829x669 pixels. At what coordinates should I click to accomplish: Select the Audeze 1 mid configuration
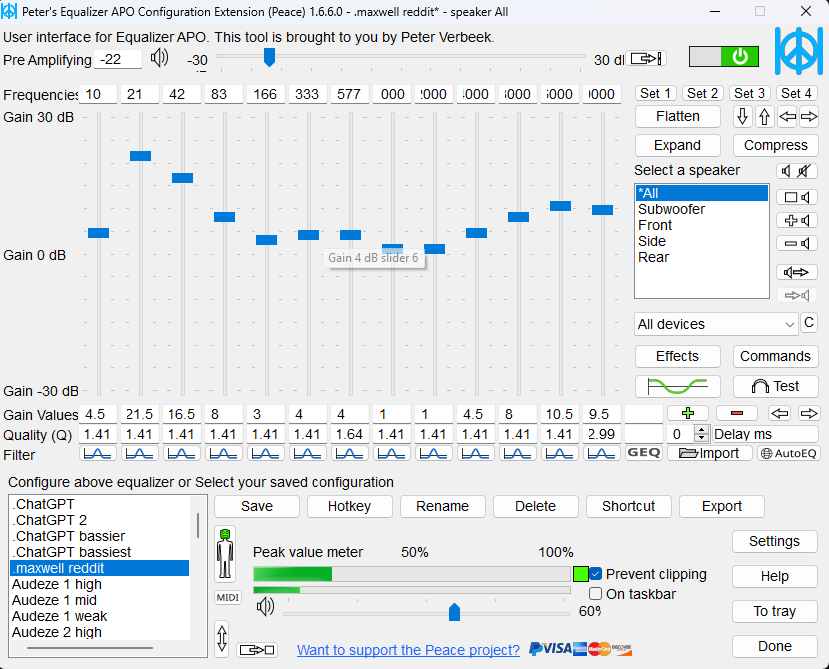coord(100,600)
